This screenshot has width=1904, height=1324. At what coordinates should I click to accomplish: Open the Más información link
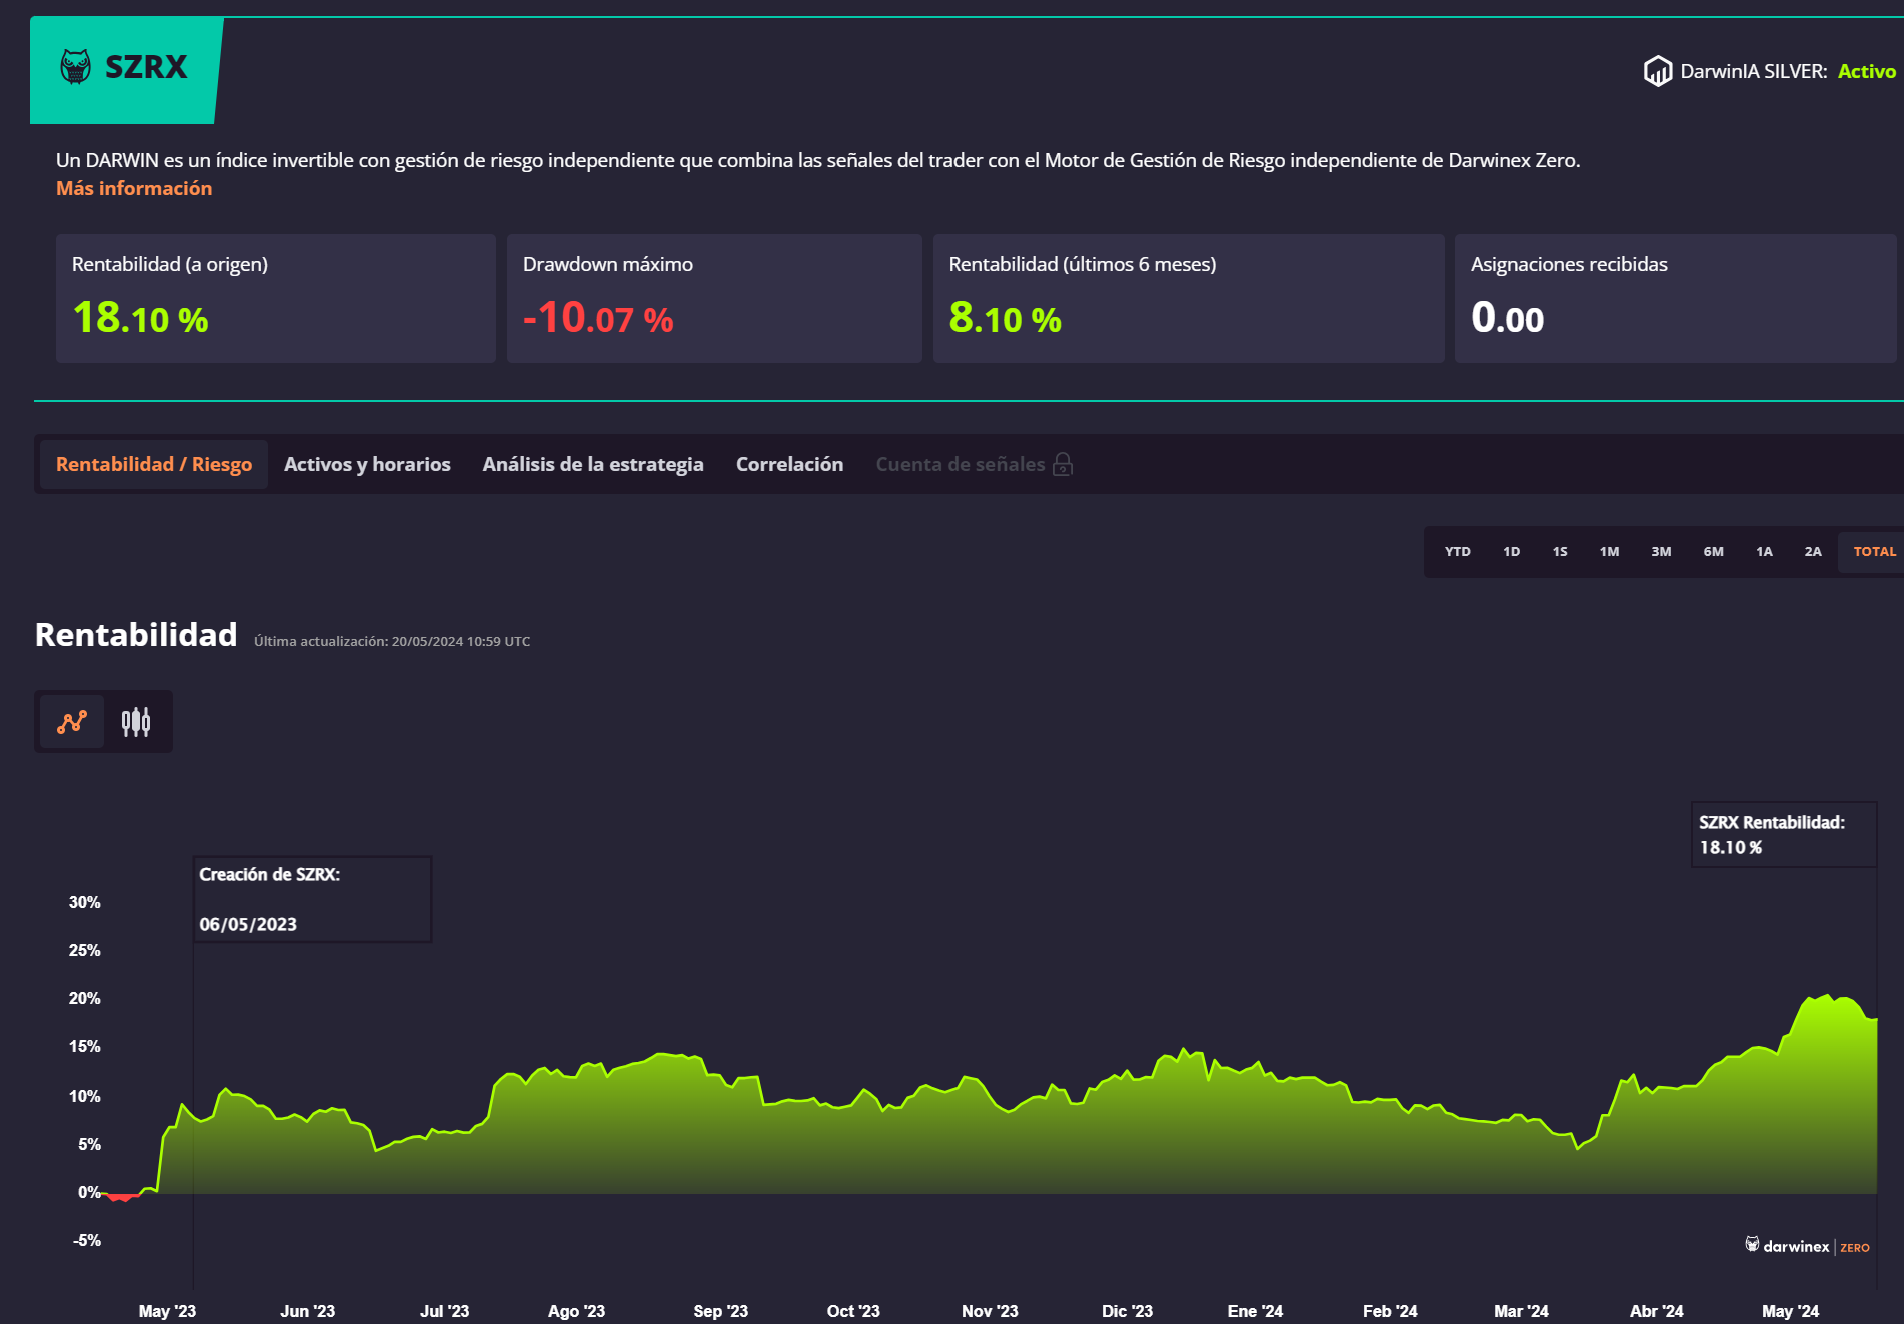coord(134,188)
